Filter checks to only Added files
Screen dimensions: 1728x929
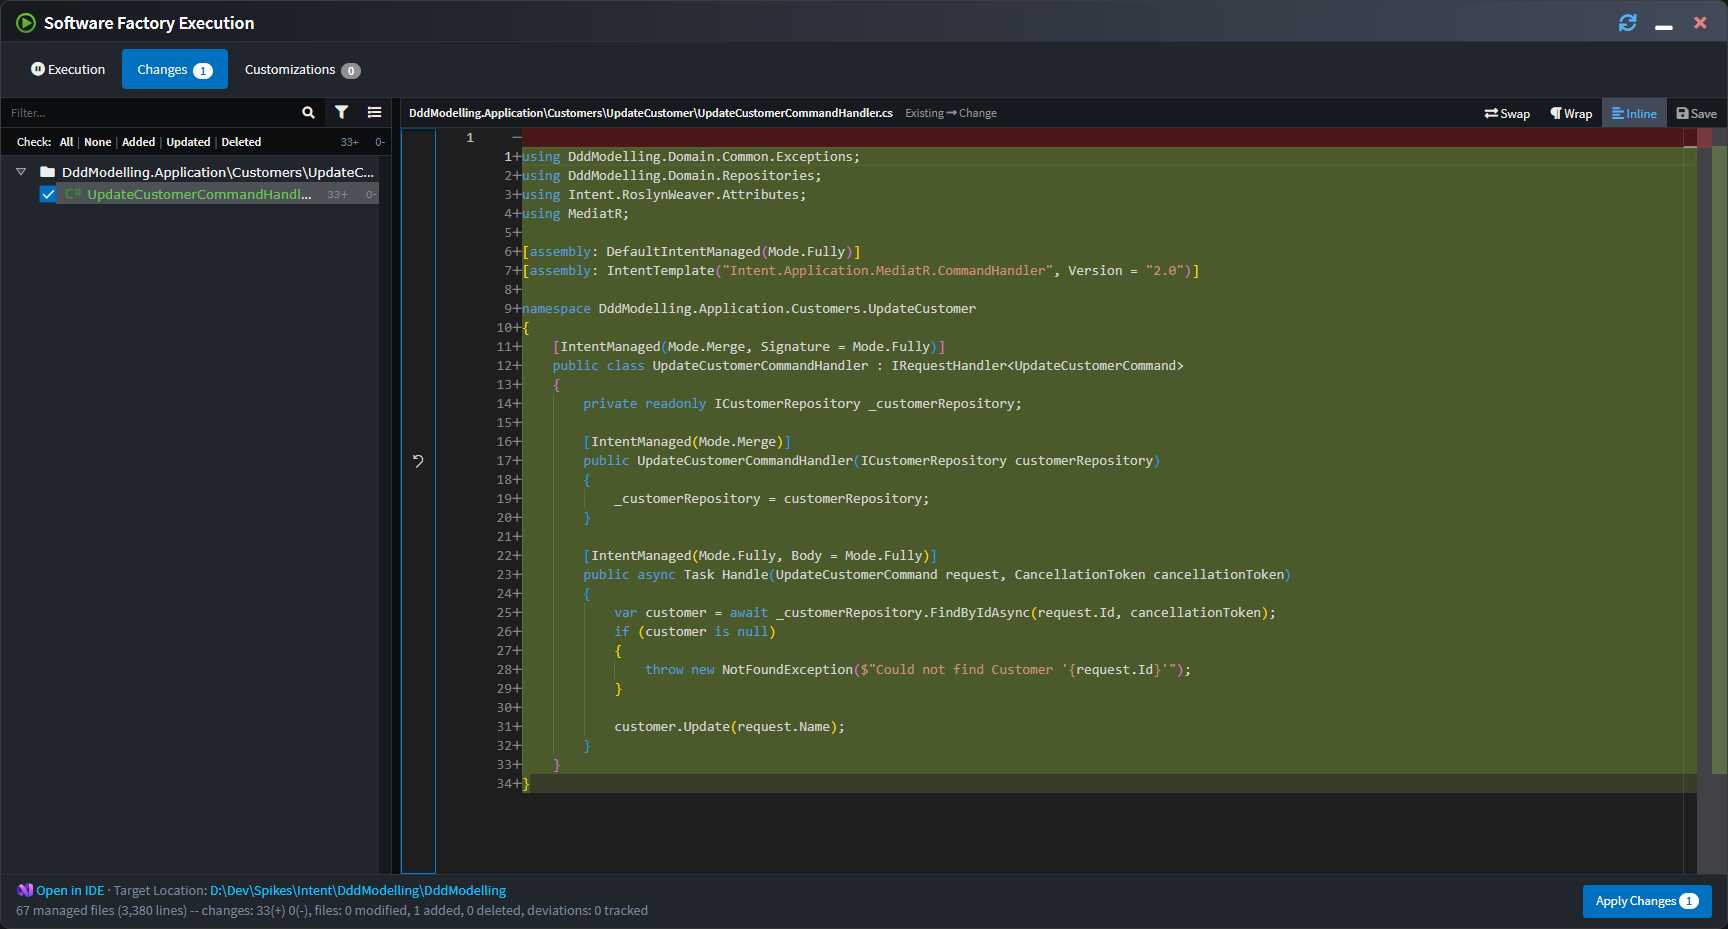click(x=138, y=142)
